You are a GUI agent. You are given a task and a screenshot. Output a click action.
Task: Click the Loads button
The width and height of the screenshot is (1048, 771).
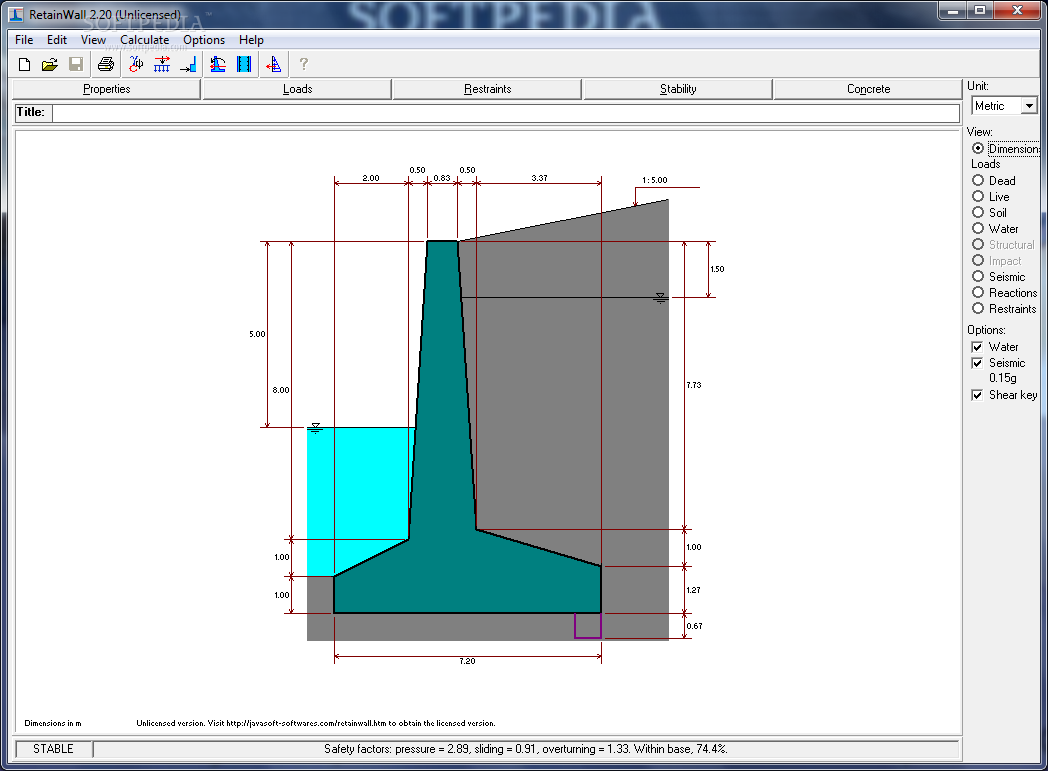(x=297, y=89)
